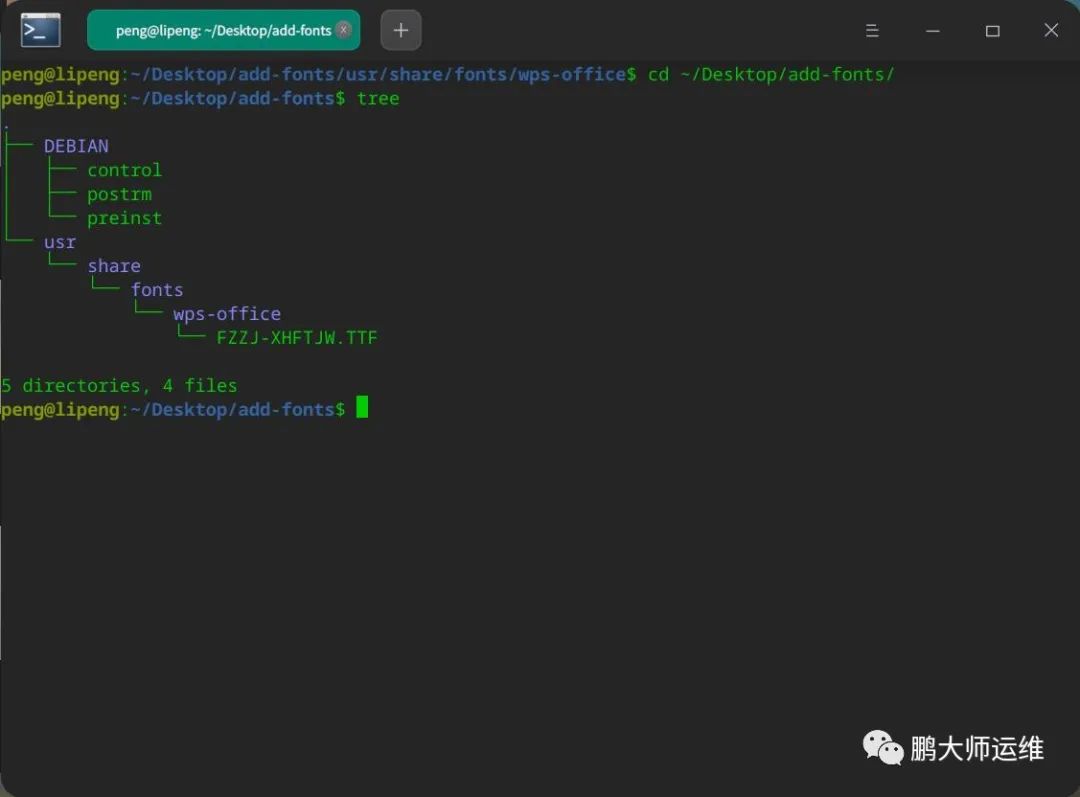The image size is (1080, 797).
Task: Maximize the terminal window
Action: click(993, 30)
